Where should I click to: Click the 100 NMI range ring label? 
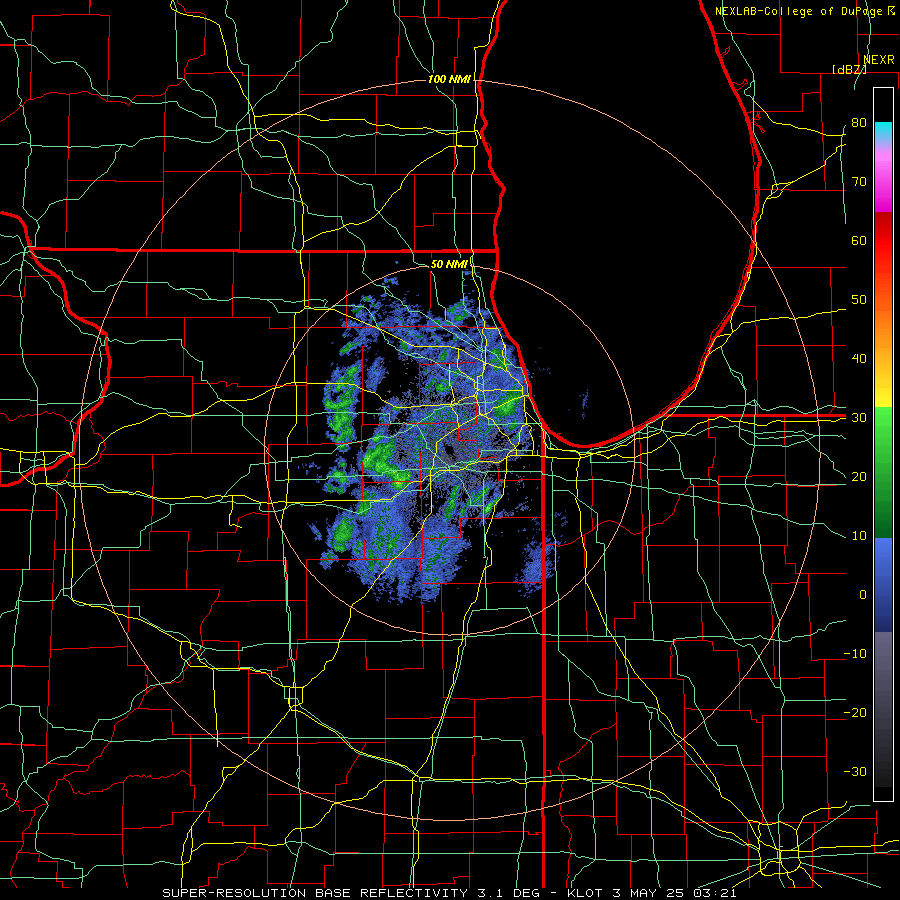pyautogui.click(x=449, y=79)
